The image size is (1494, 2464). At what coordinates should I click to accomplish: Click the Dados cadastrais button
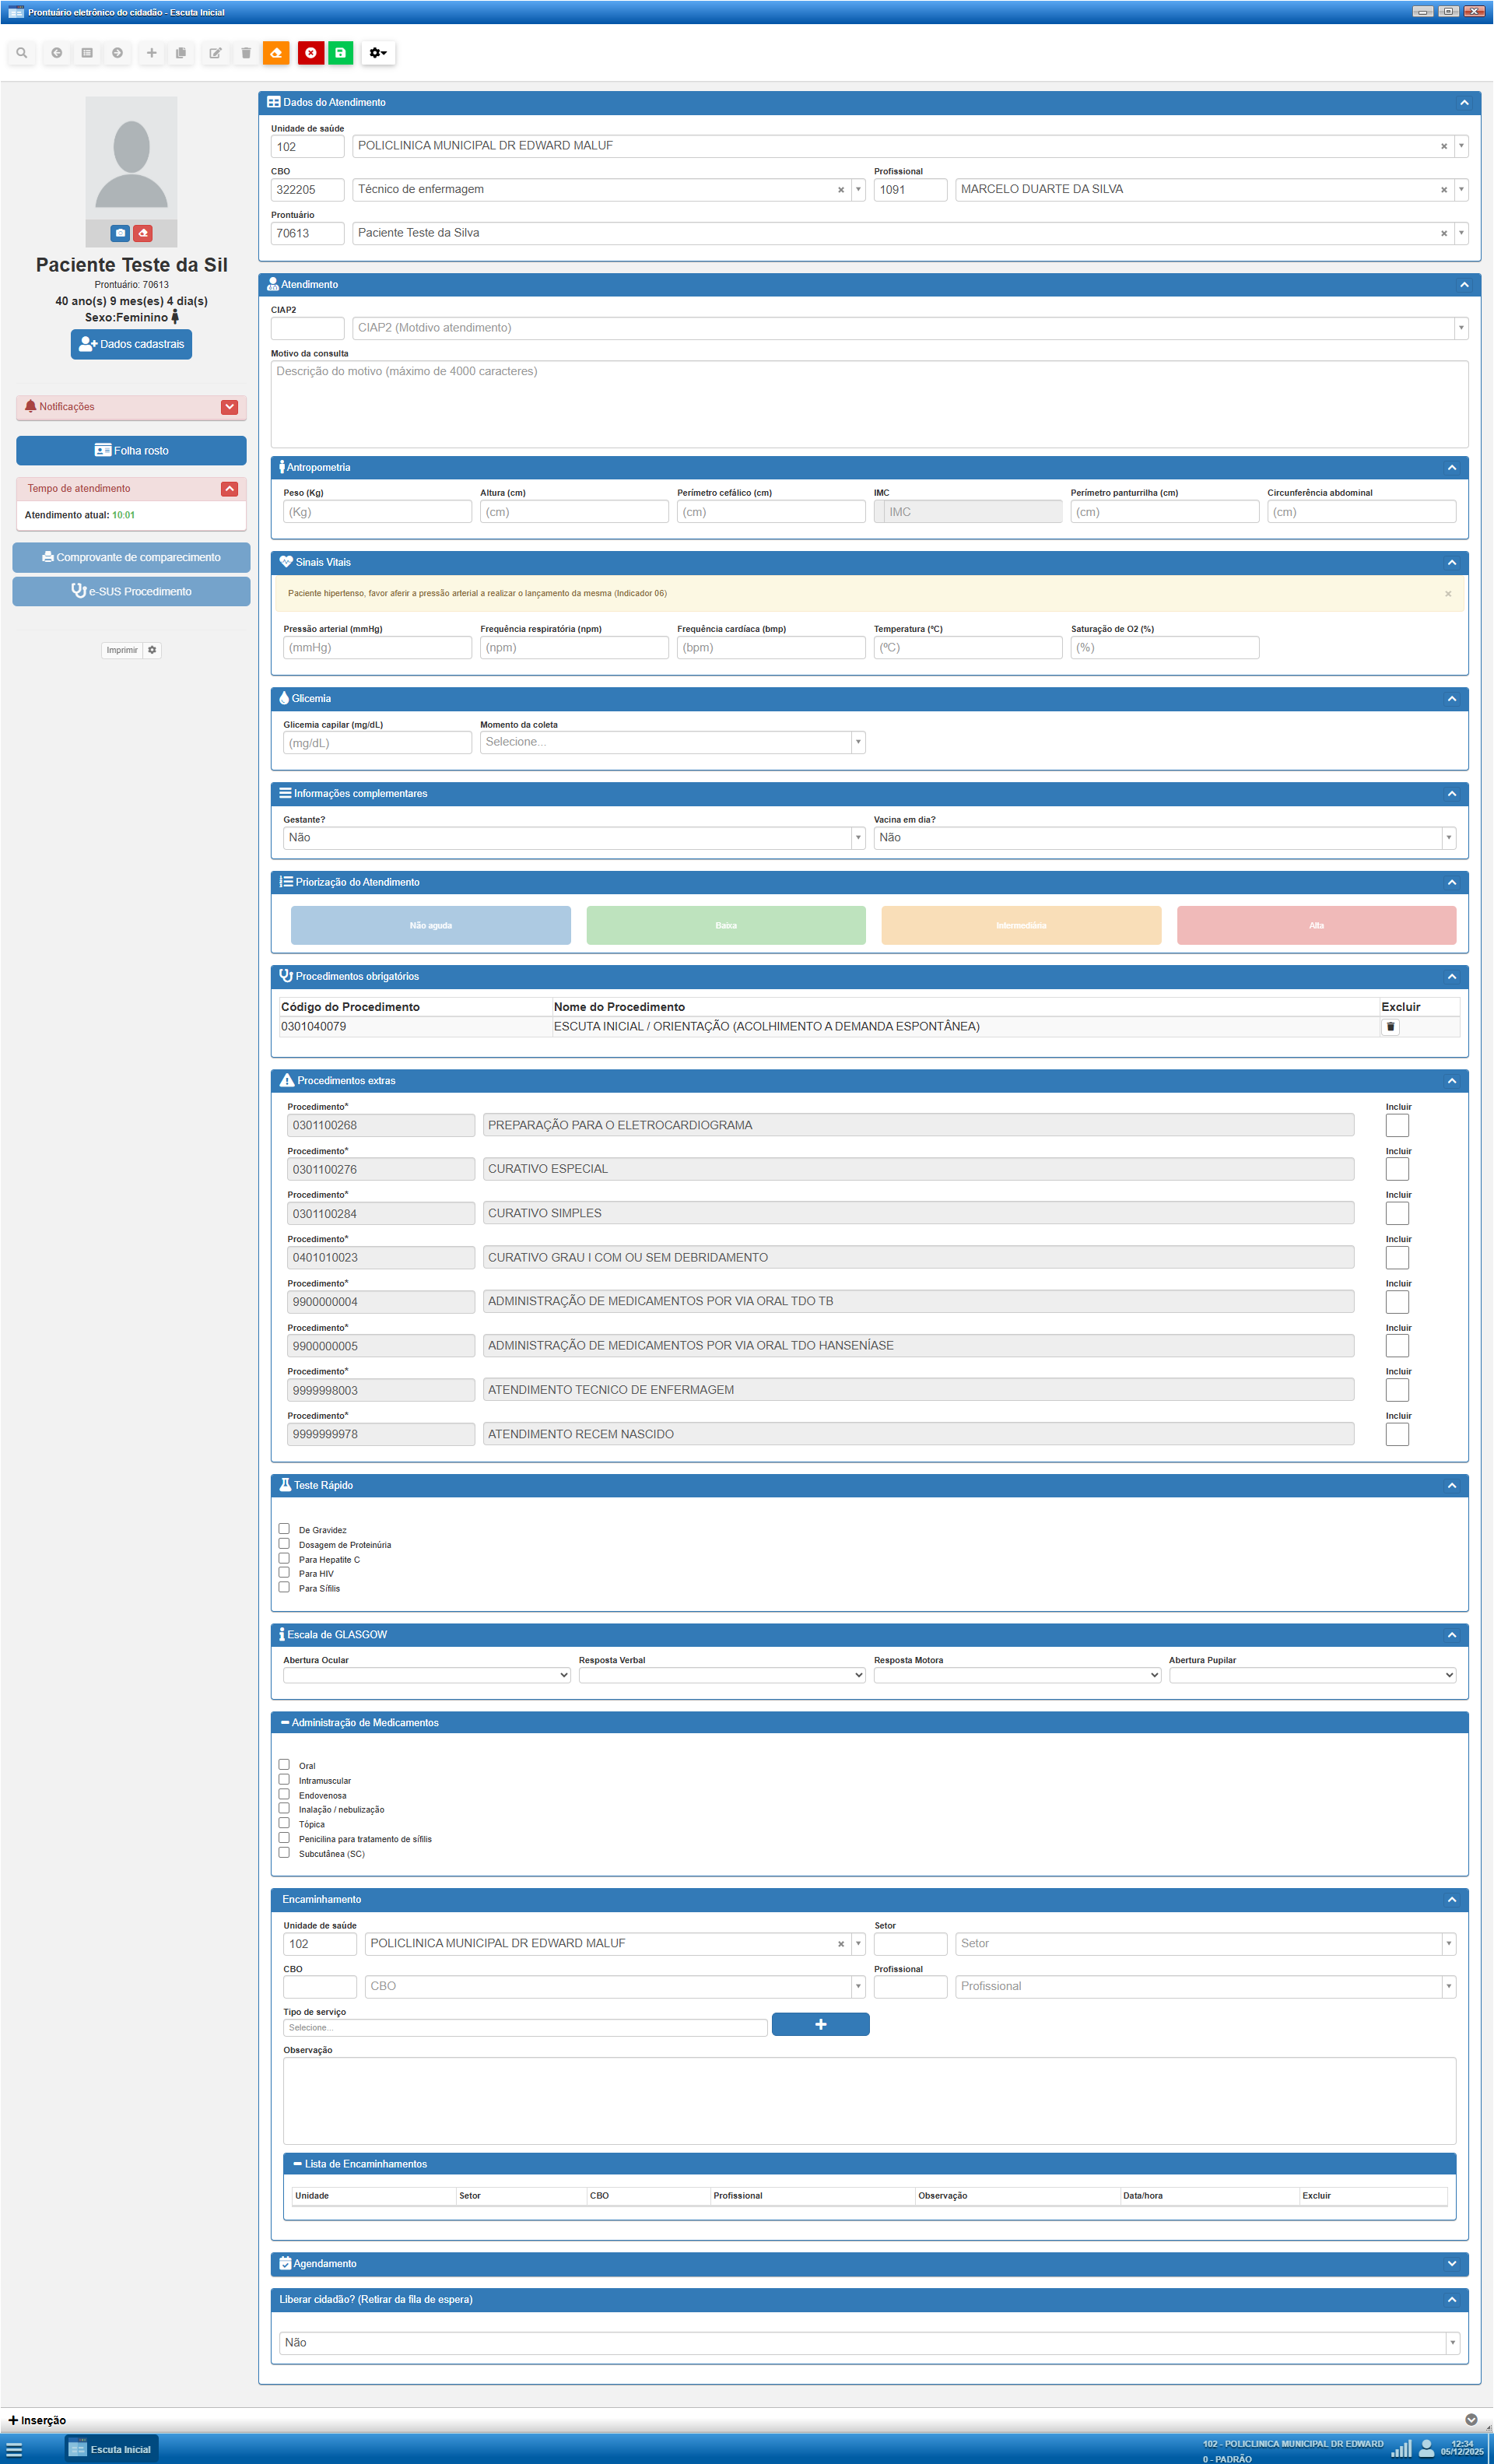(131, 344)
